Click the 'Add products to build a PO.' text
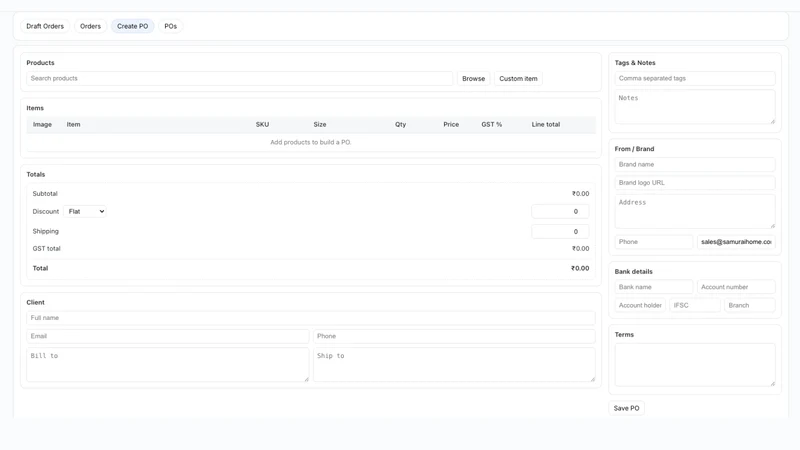The image size is (800, 450). click(x=311, y=142)
